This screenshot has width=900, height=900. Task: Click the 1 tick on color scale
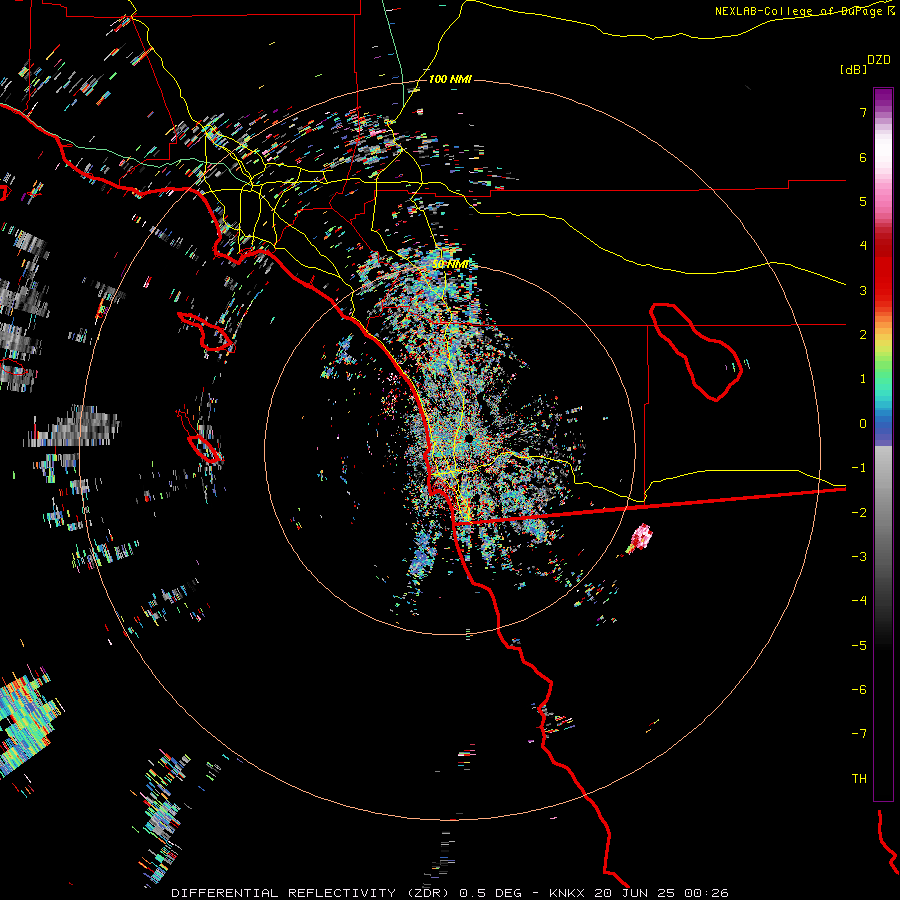863,379
